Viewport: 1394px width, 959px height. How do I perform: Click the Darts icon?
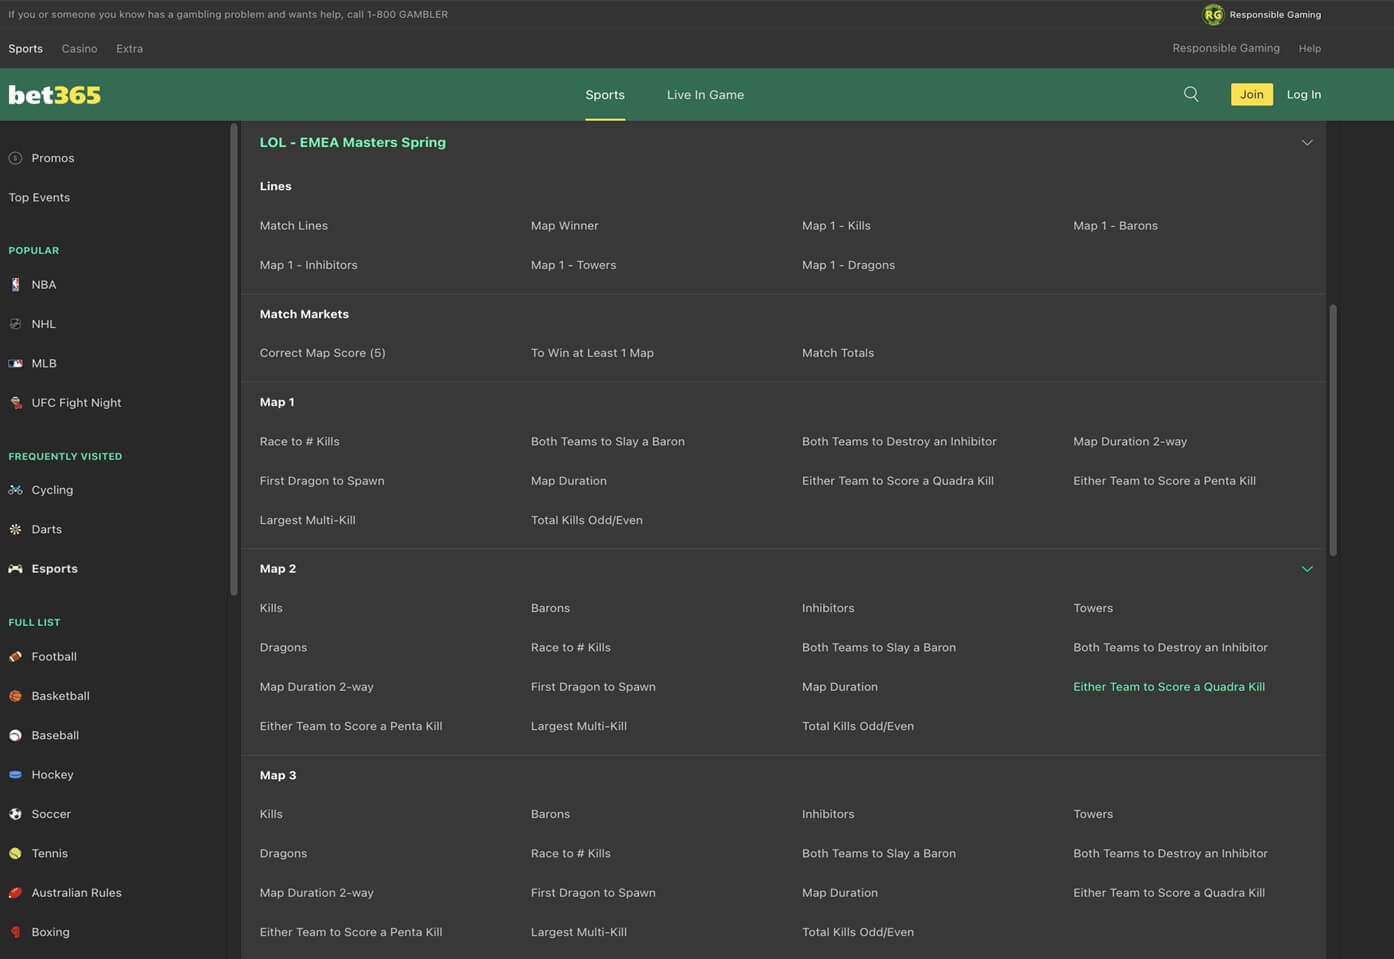point(15,529)
